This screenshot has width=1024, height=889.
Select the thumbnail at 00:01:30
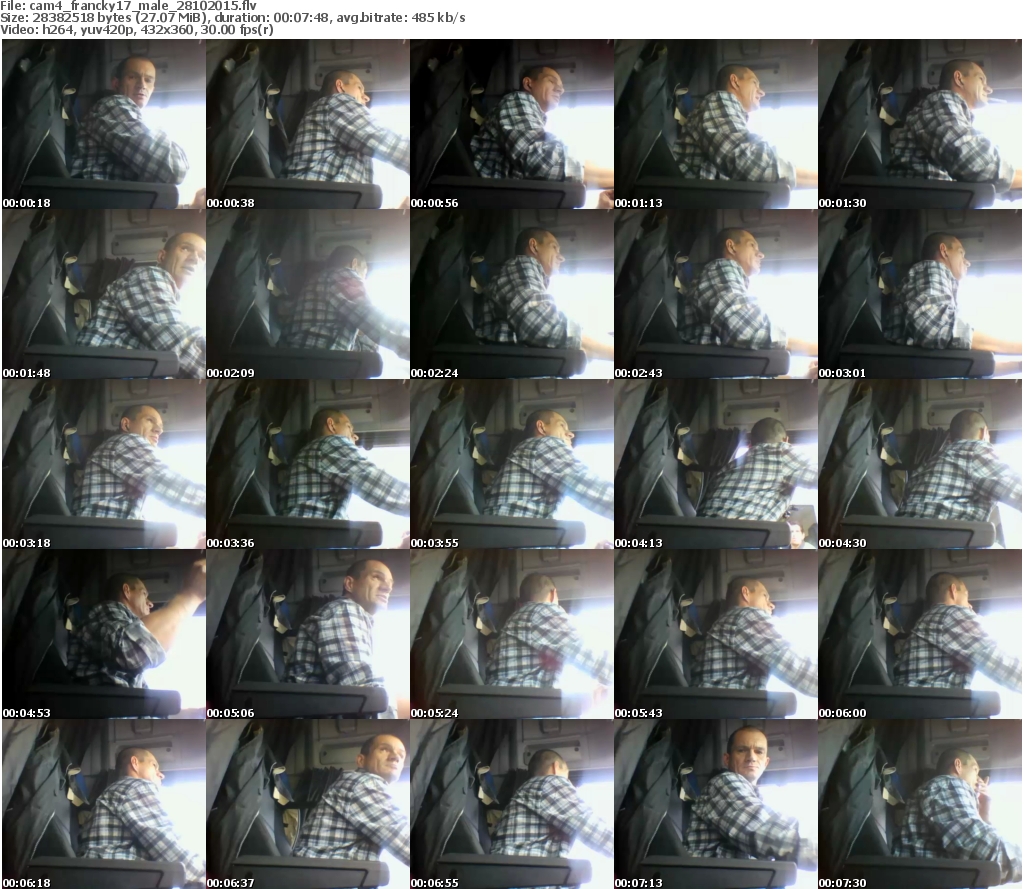[x=920, y=124]
